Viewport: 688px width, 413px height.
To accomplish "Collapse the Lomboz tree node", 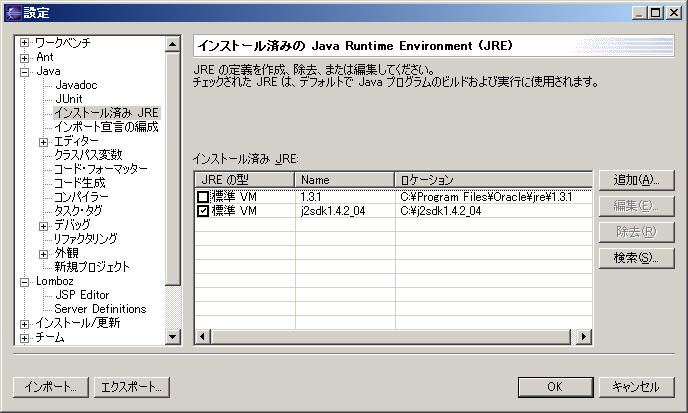I will pyautogui.click(x=25, y=282).
